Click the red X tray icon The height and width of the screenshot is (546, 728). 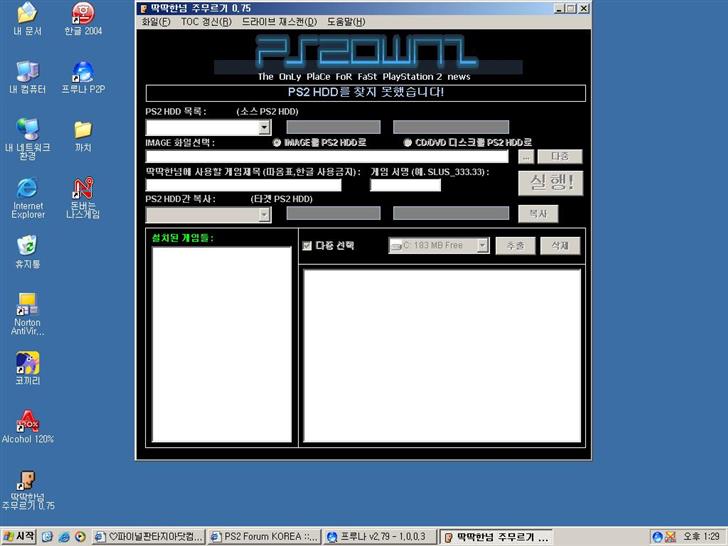[x=670, y=537]
